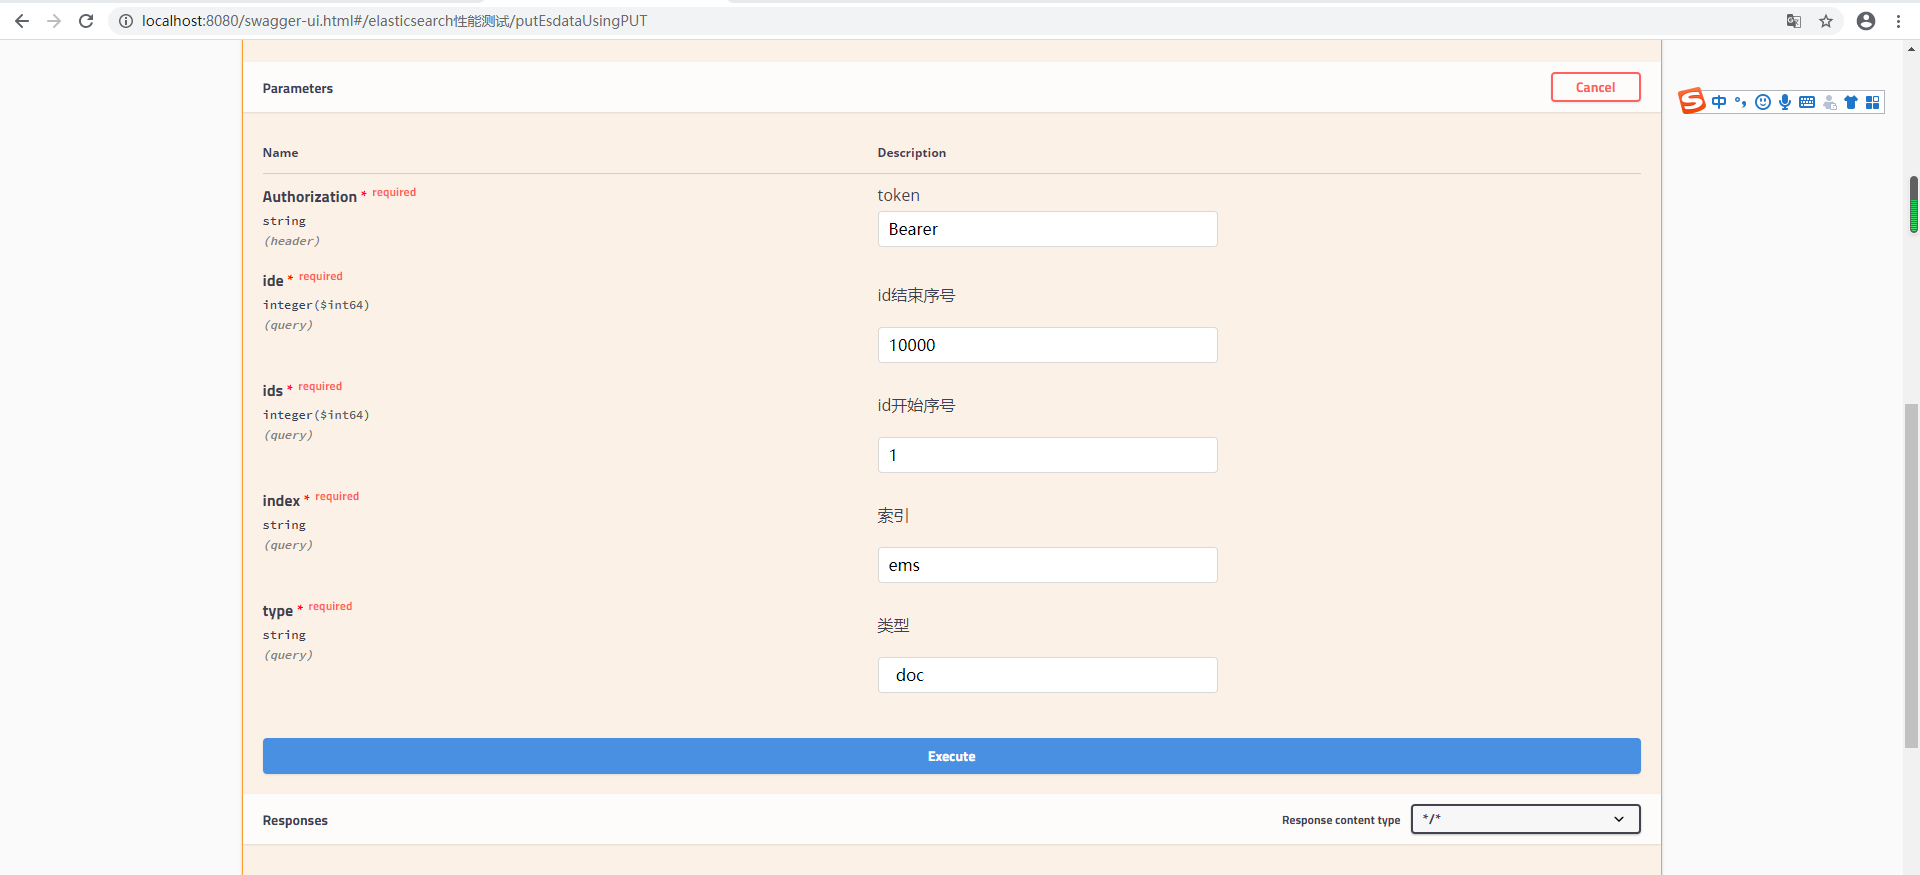This screenshot has width=1920, height=875.
Task: Click the browser forward arrow
Action: pyautogui.click(x=54, y=21)
